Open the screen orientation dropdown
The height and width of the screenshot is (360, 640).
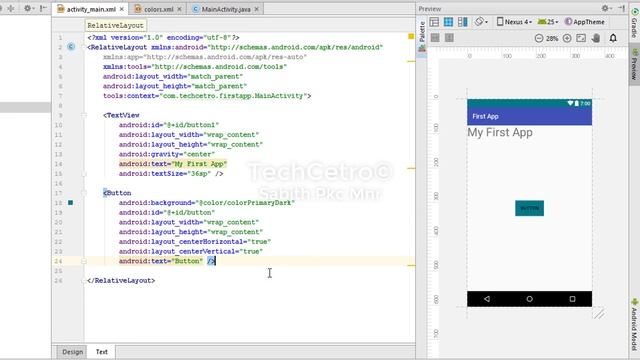point(481,22)
